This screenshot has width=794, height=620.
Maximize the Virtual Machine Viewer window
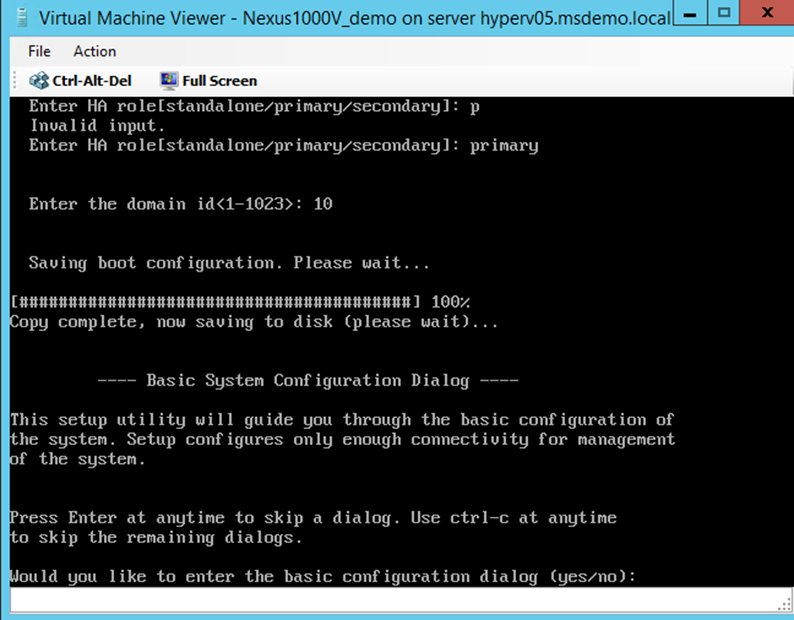pos(724,13)
